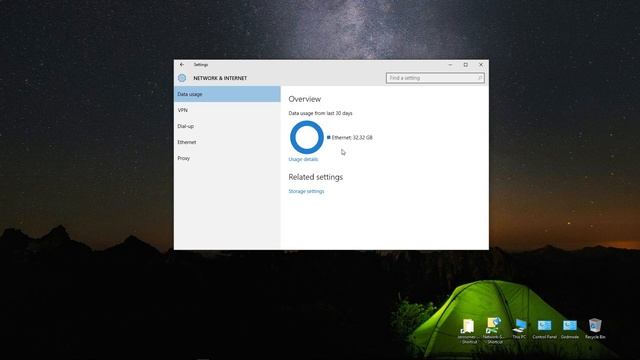Click the data usage donut chart

pyautogui.click(x=307, y=137)
